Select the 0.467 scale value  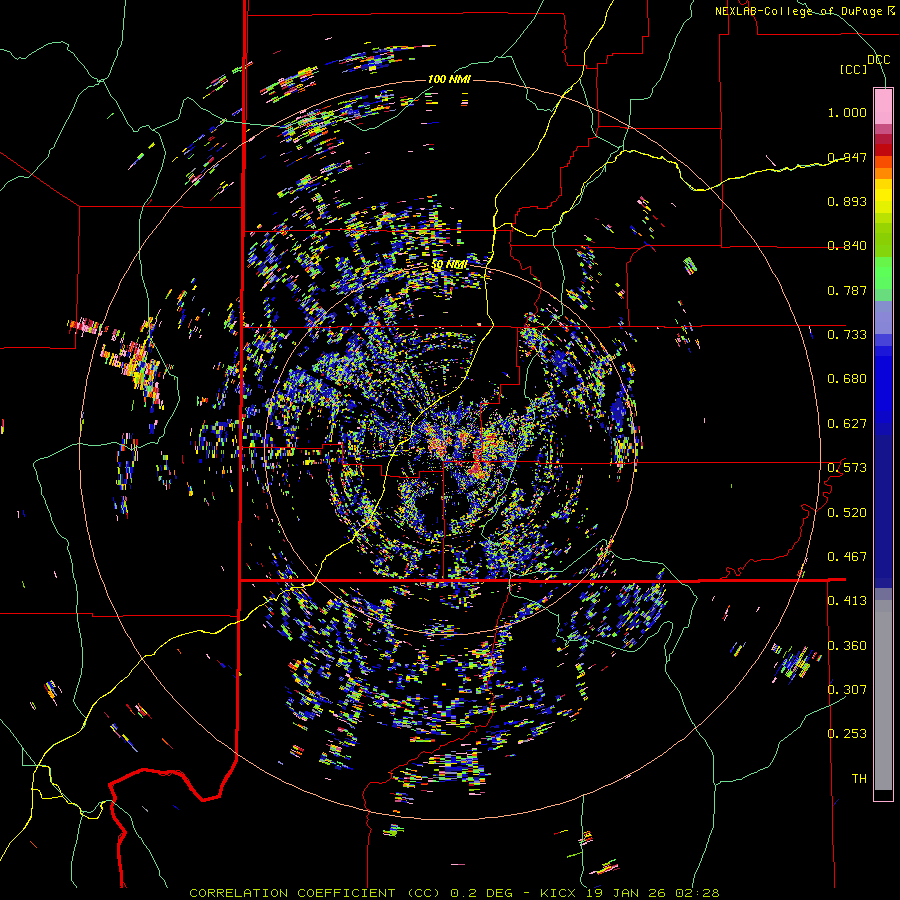(847, 557)
